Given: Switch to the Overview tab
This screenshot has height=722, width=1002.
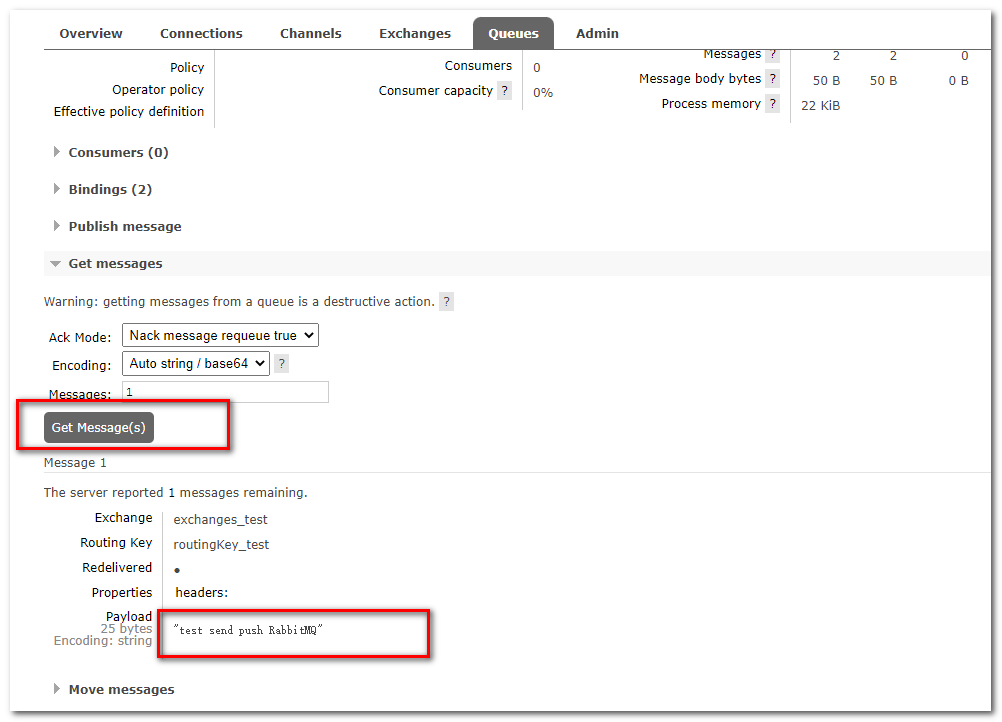Looking at the screenshot, I should (90, 33).
